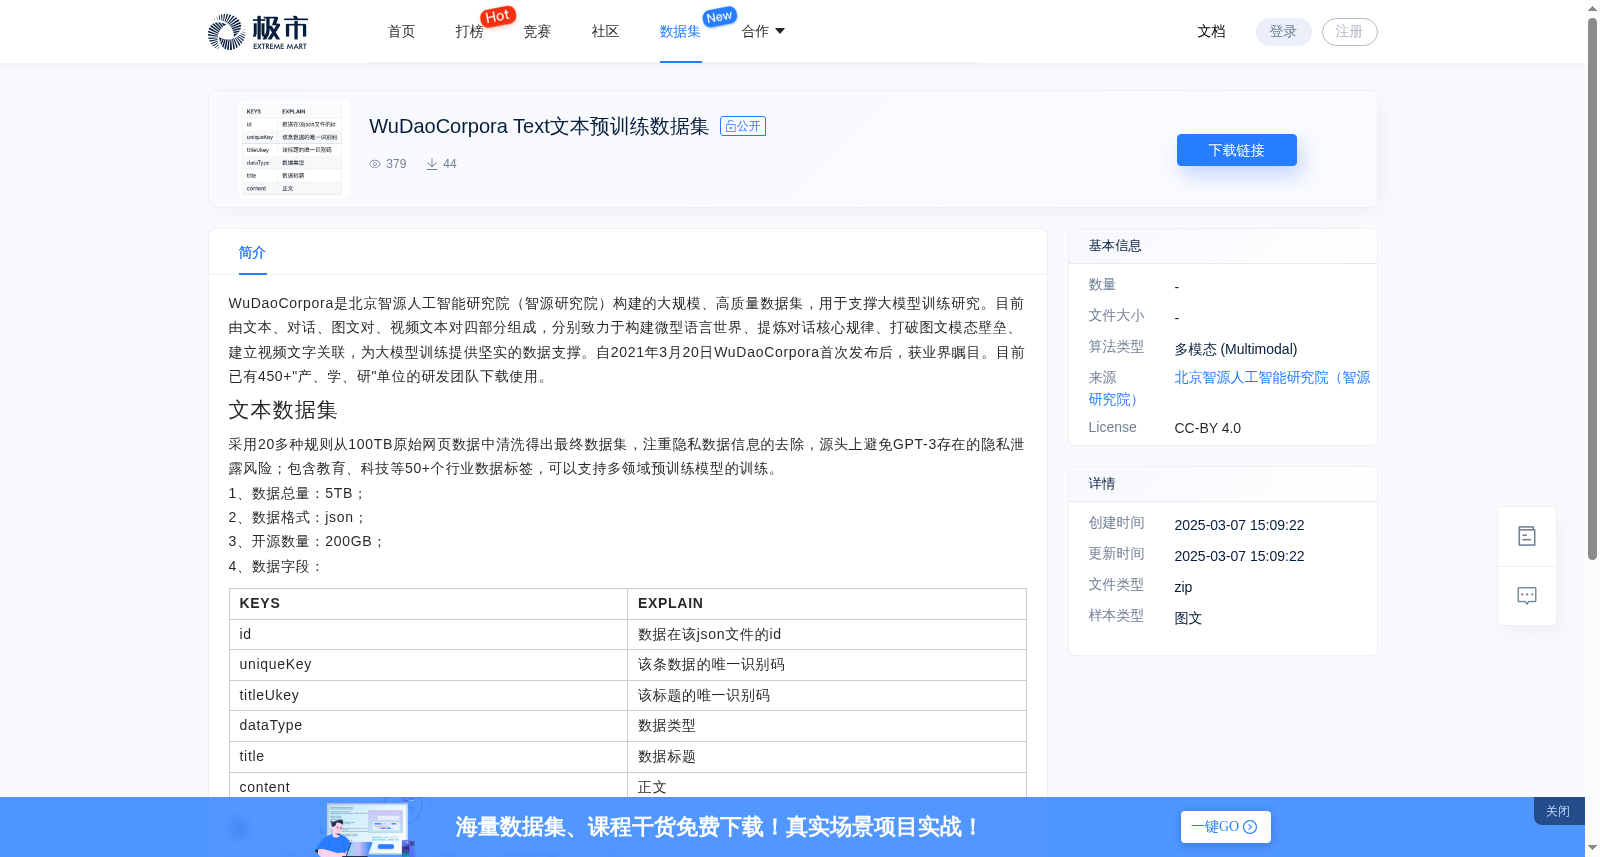1600x857 pixels.
Task: Select the 简介 tab
Action: click(x=253, y=253)
